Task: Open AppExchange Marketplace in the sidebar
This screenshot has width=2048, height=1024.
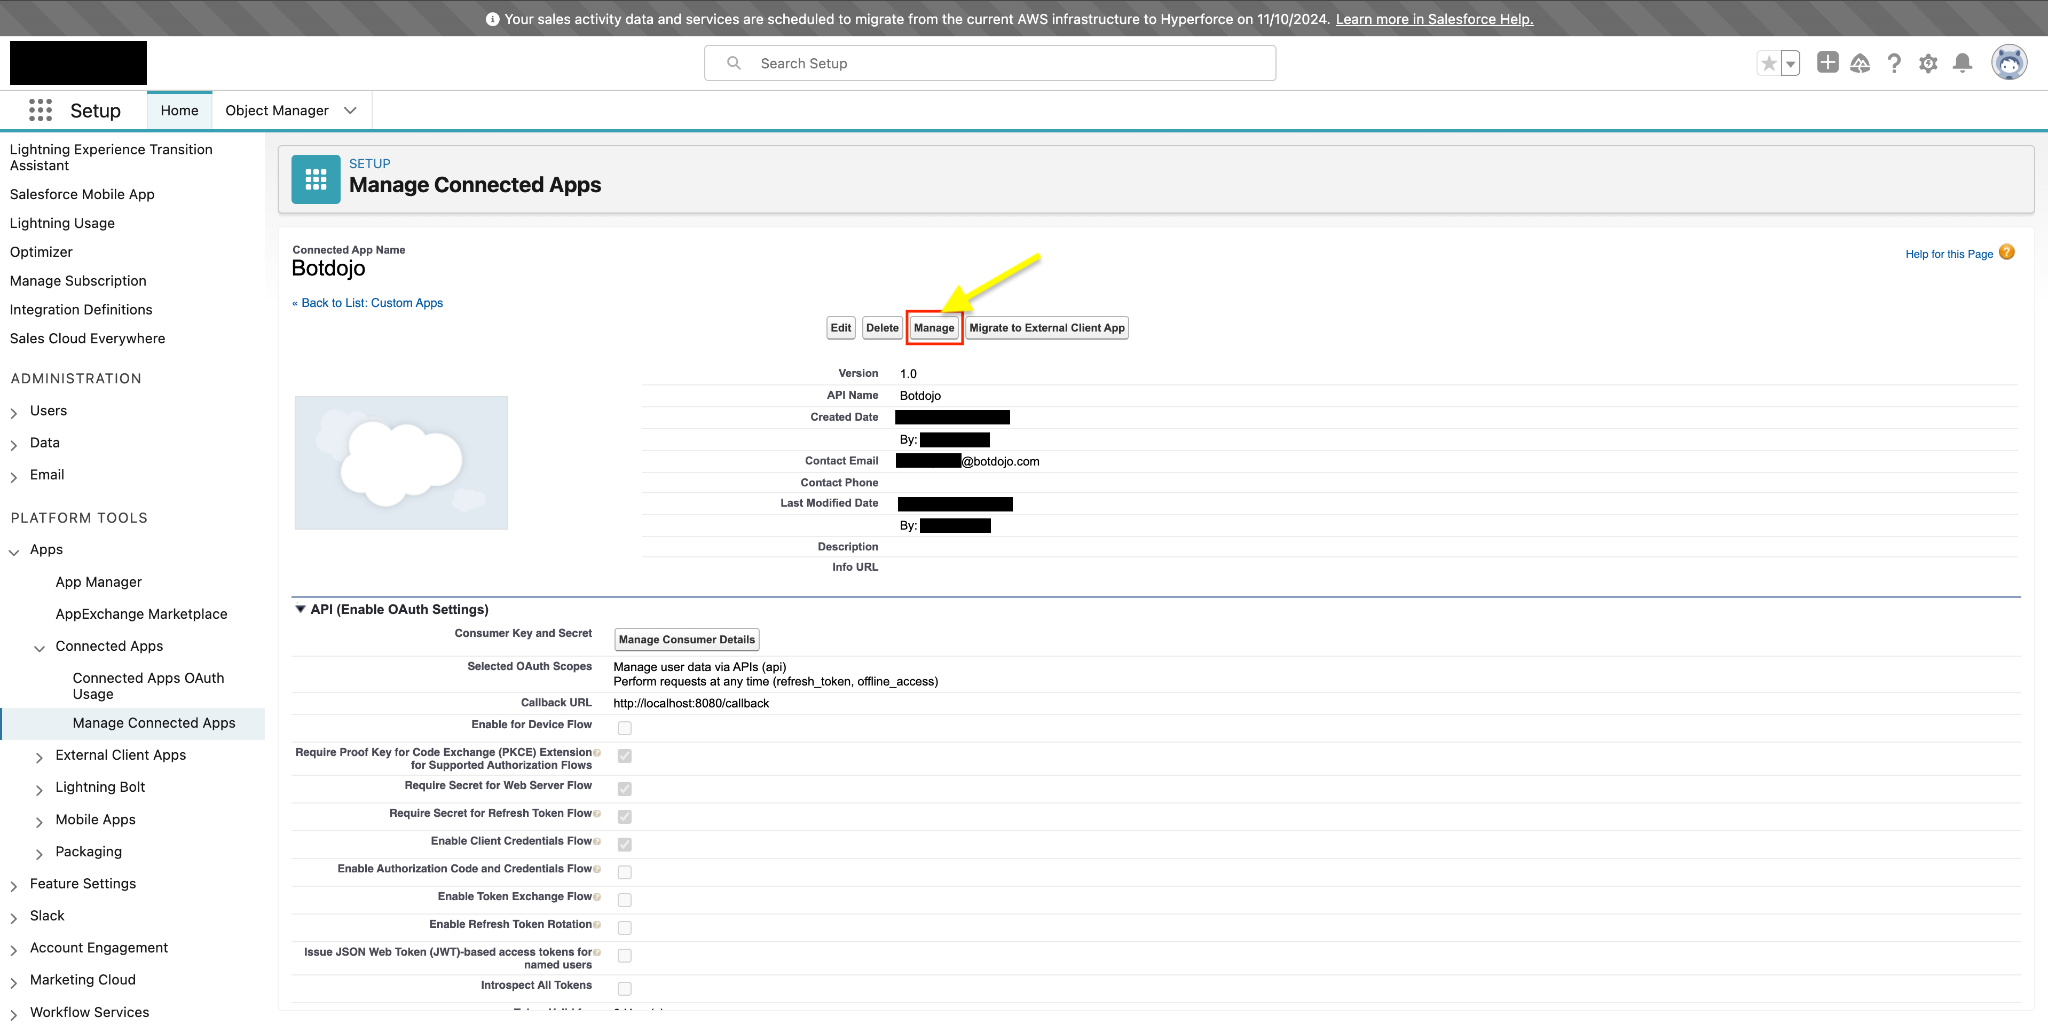Action: coord(142,614)
